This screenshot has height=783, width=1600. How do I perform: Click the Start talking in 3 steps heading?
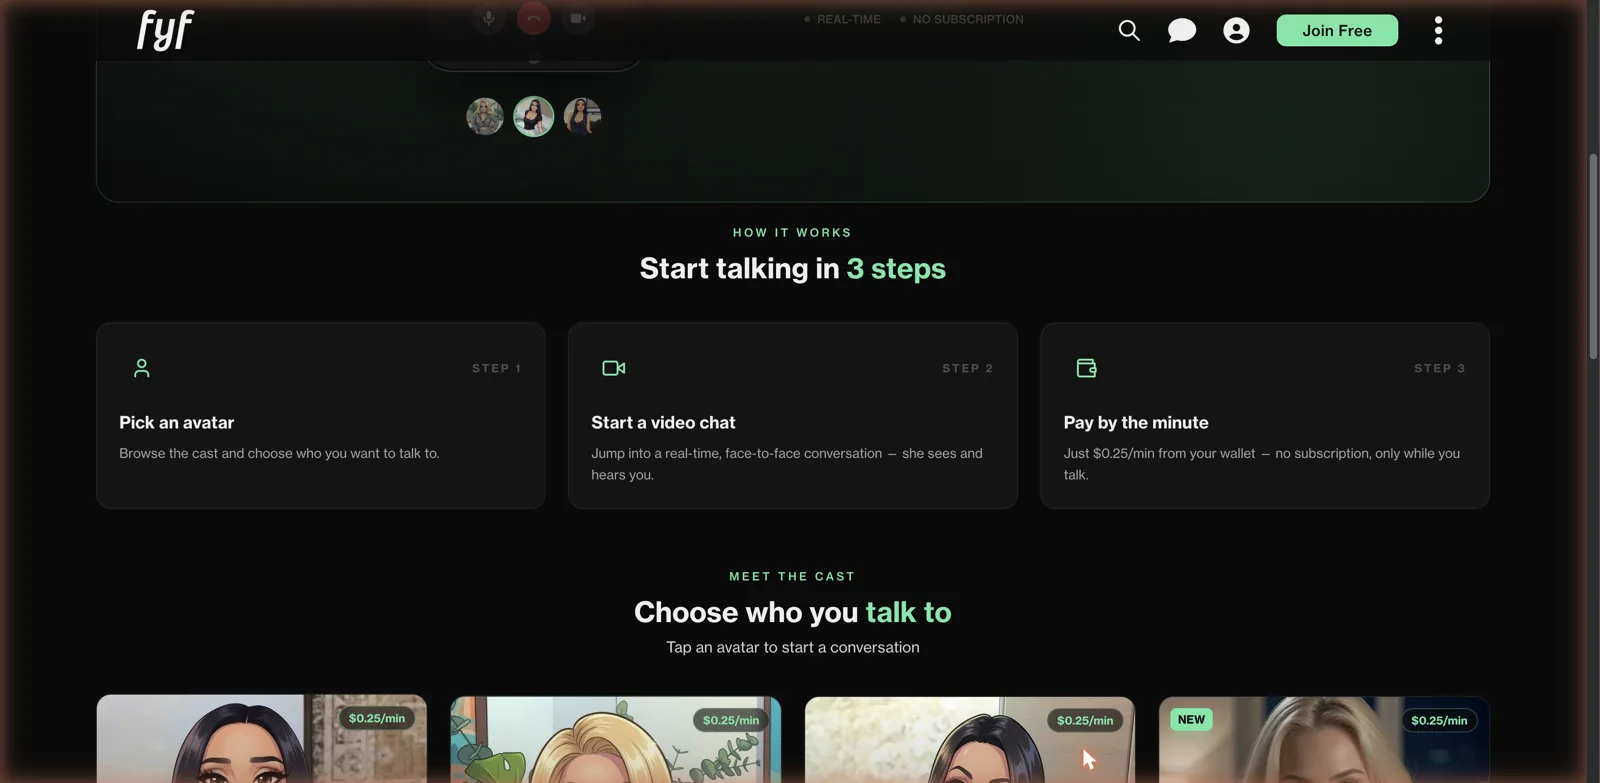pos(793,268)
